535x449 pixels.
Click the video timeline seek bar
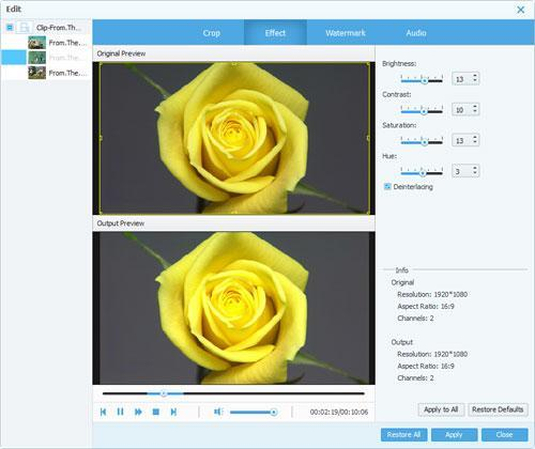tap(233, 393)
